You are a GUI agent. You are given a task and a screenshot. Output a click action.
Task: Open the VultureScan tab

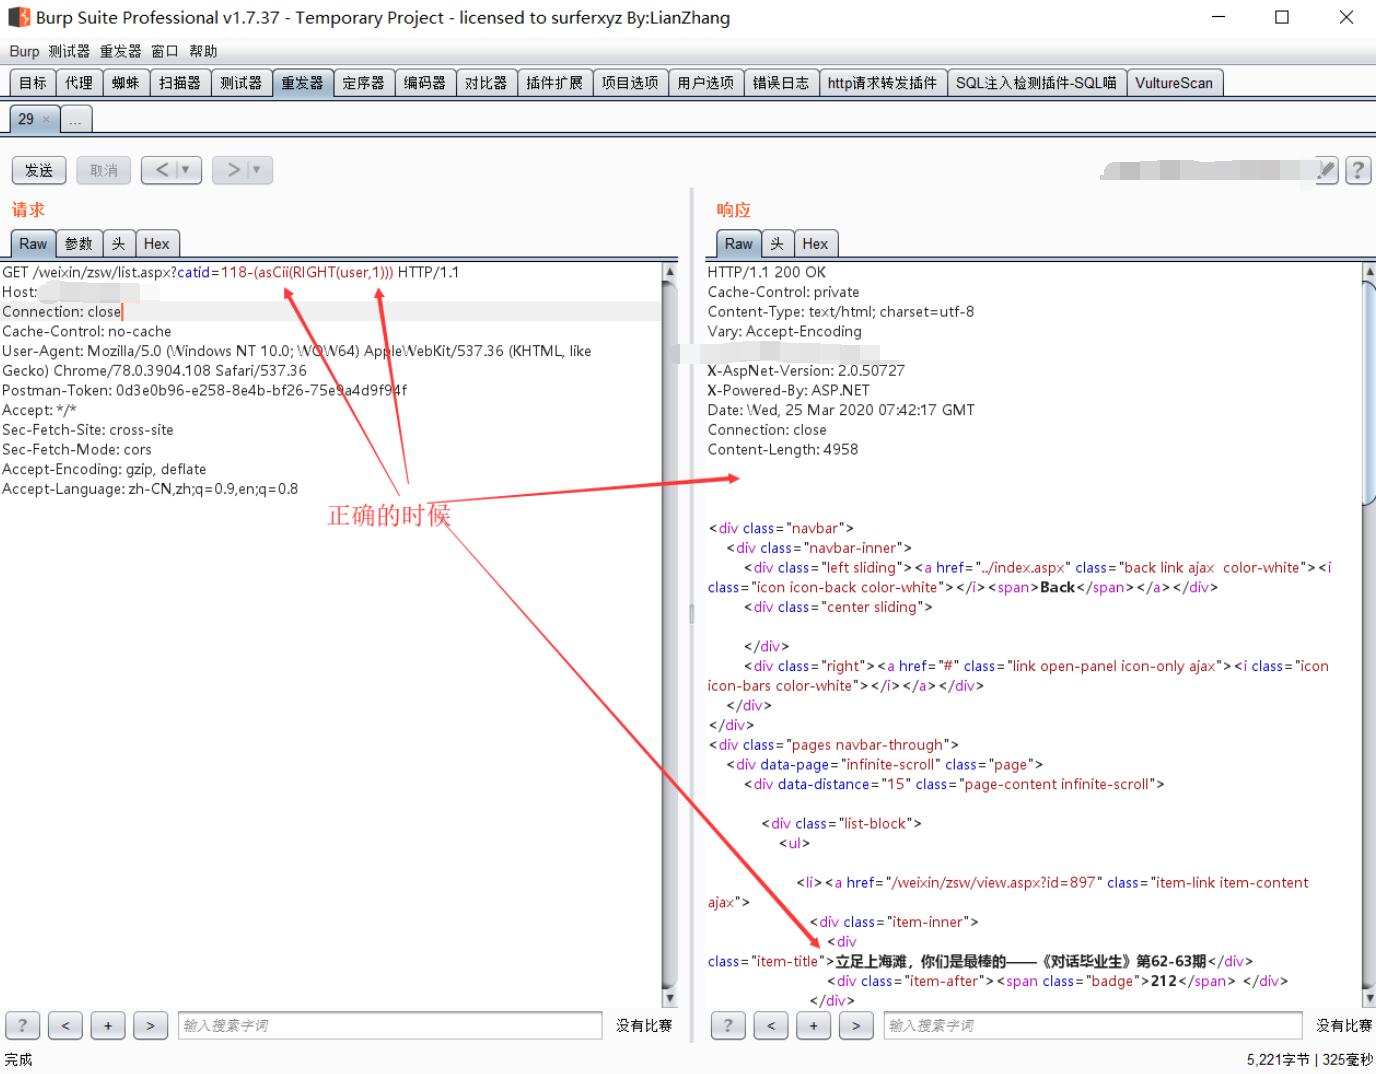[x=1174, y=83]
